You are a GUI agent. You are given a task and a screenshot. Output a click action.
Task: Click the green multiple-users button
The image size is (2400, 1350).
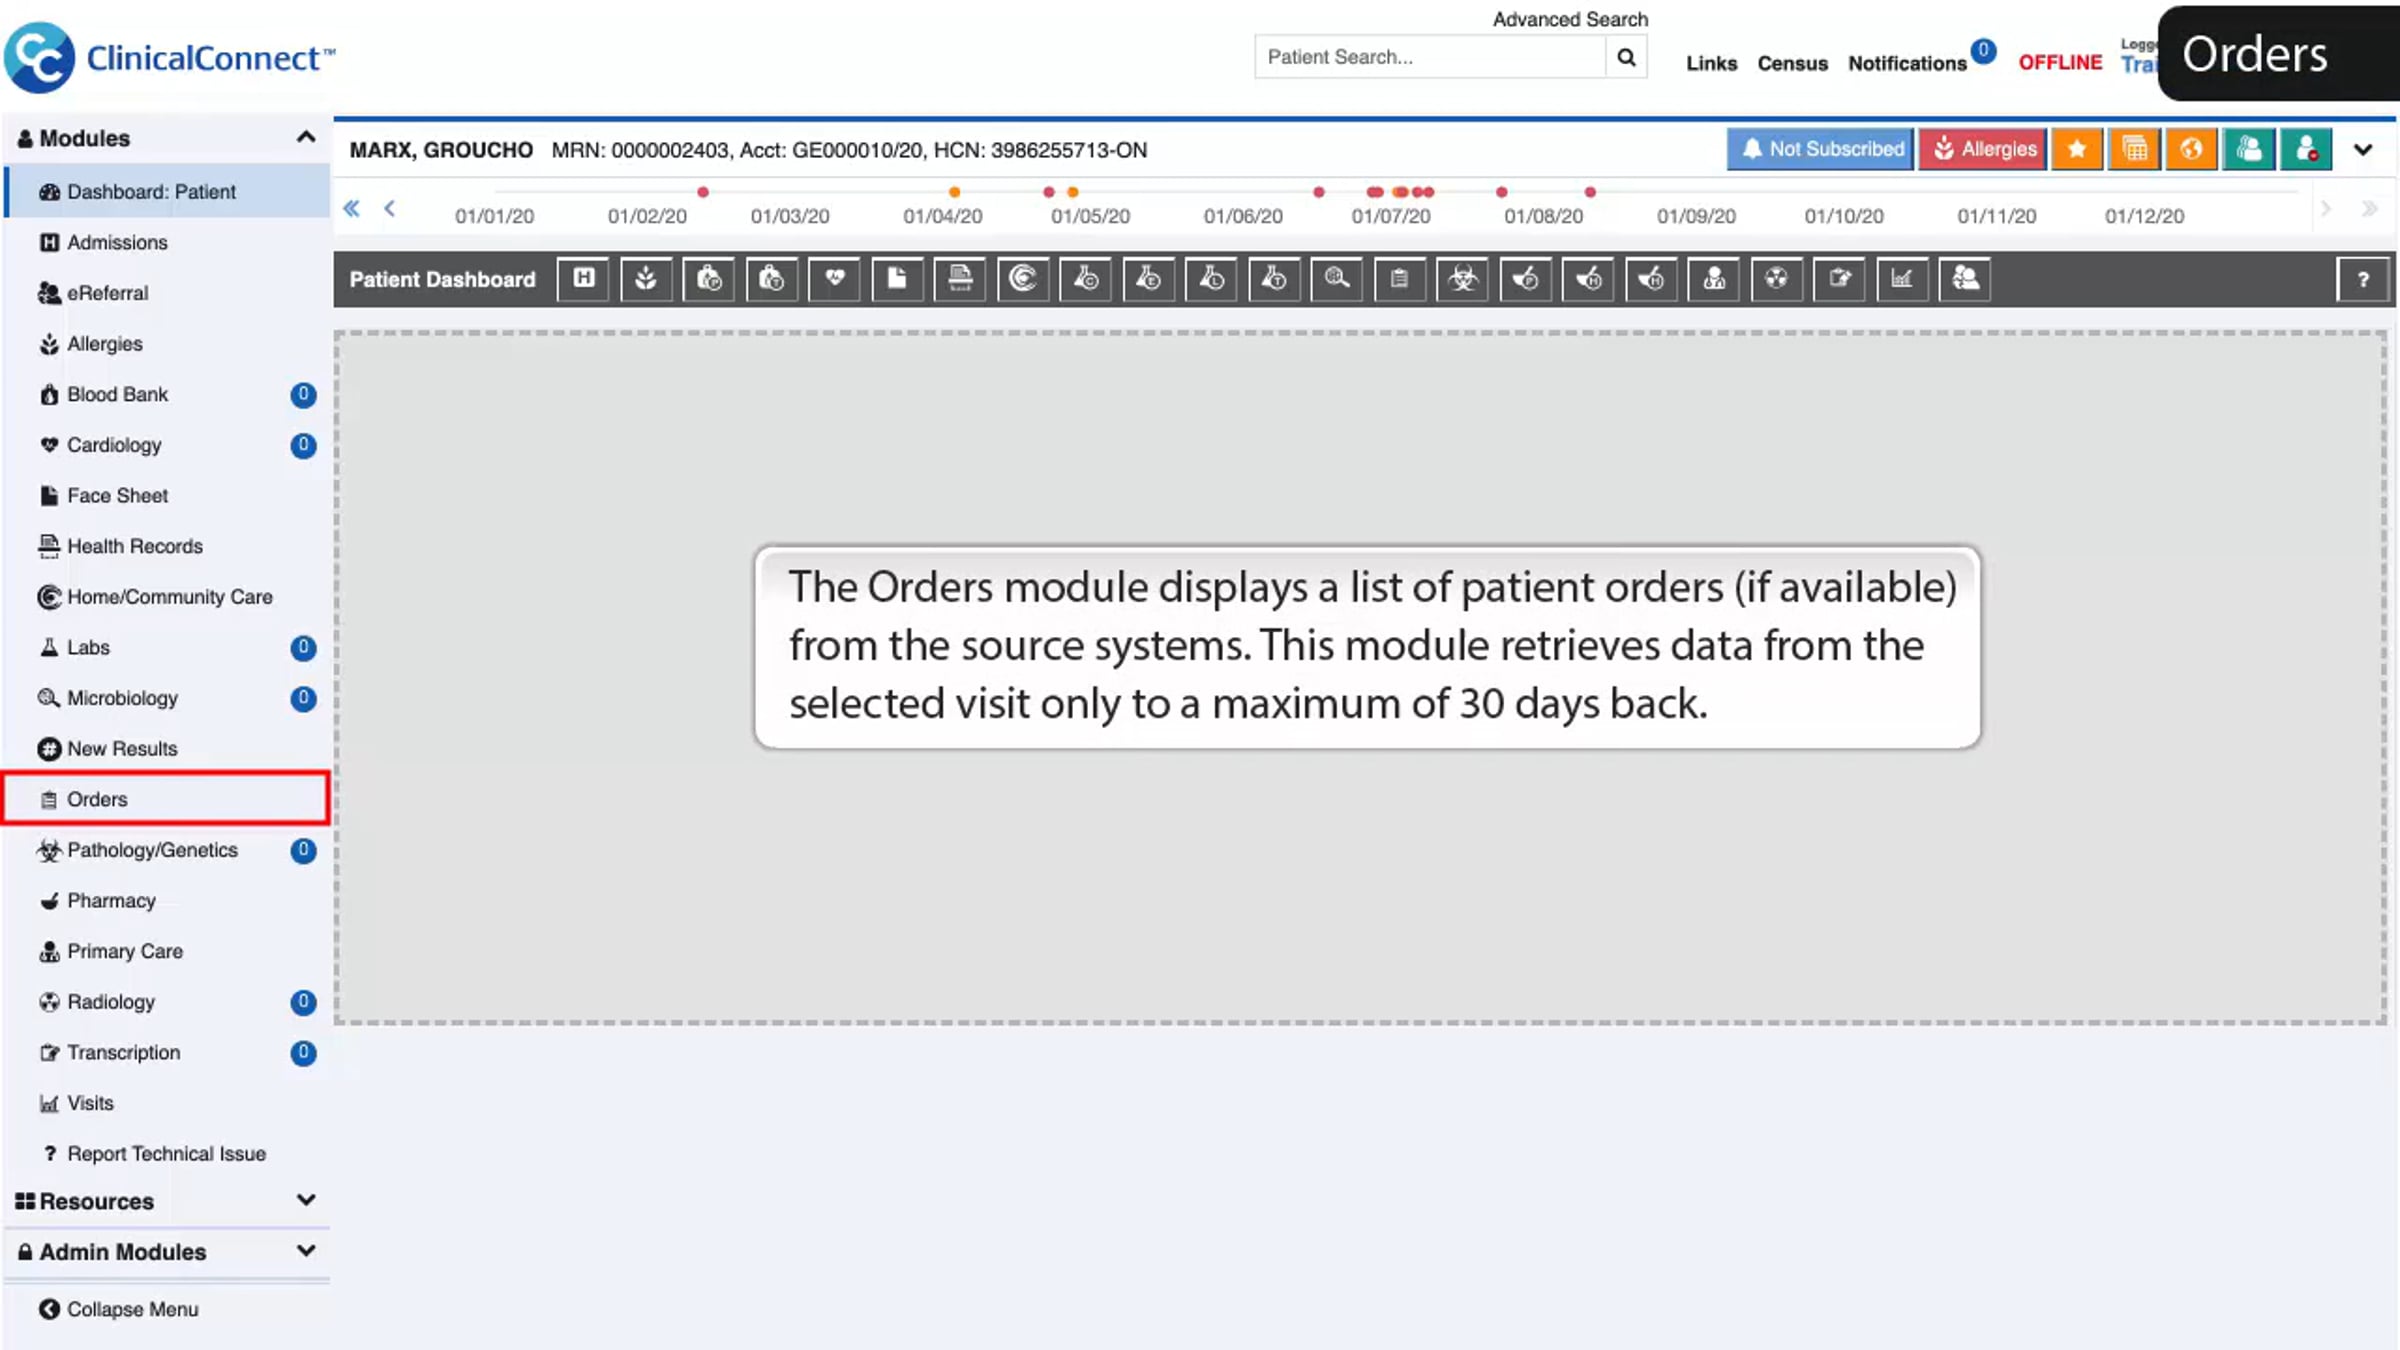click(2249, 149)
